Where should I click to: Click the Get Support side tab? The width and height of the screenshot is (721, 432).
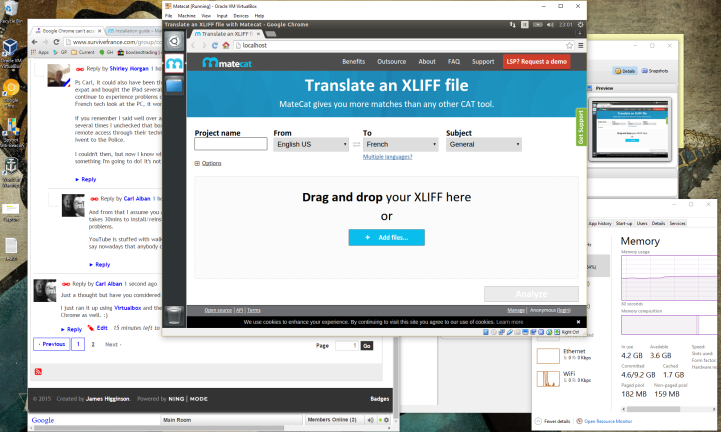tap(581, 127)
